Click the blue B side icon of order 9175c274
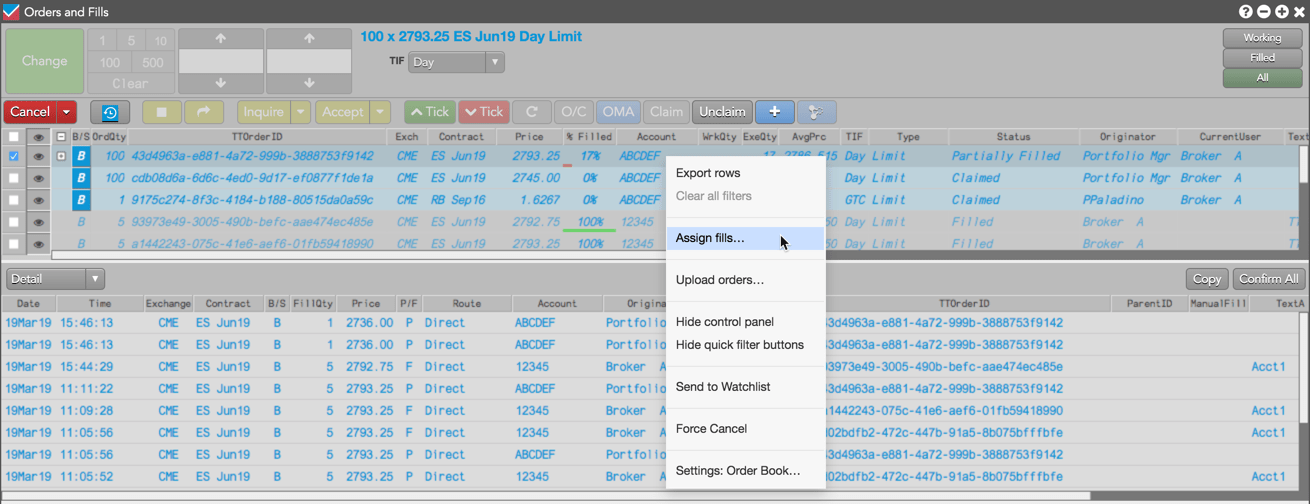1310x504 pixels. tap(81, 200)
